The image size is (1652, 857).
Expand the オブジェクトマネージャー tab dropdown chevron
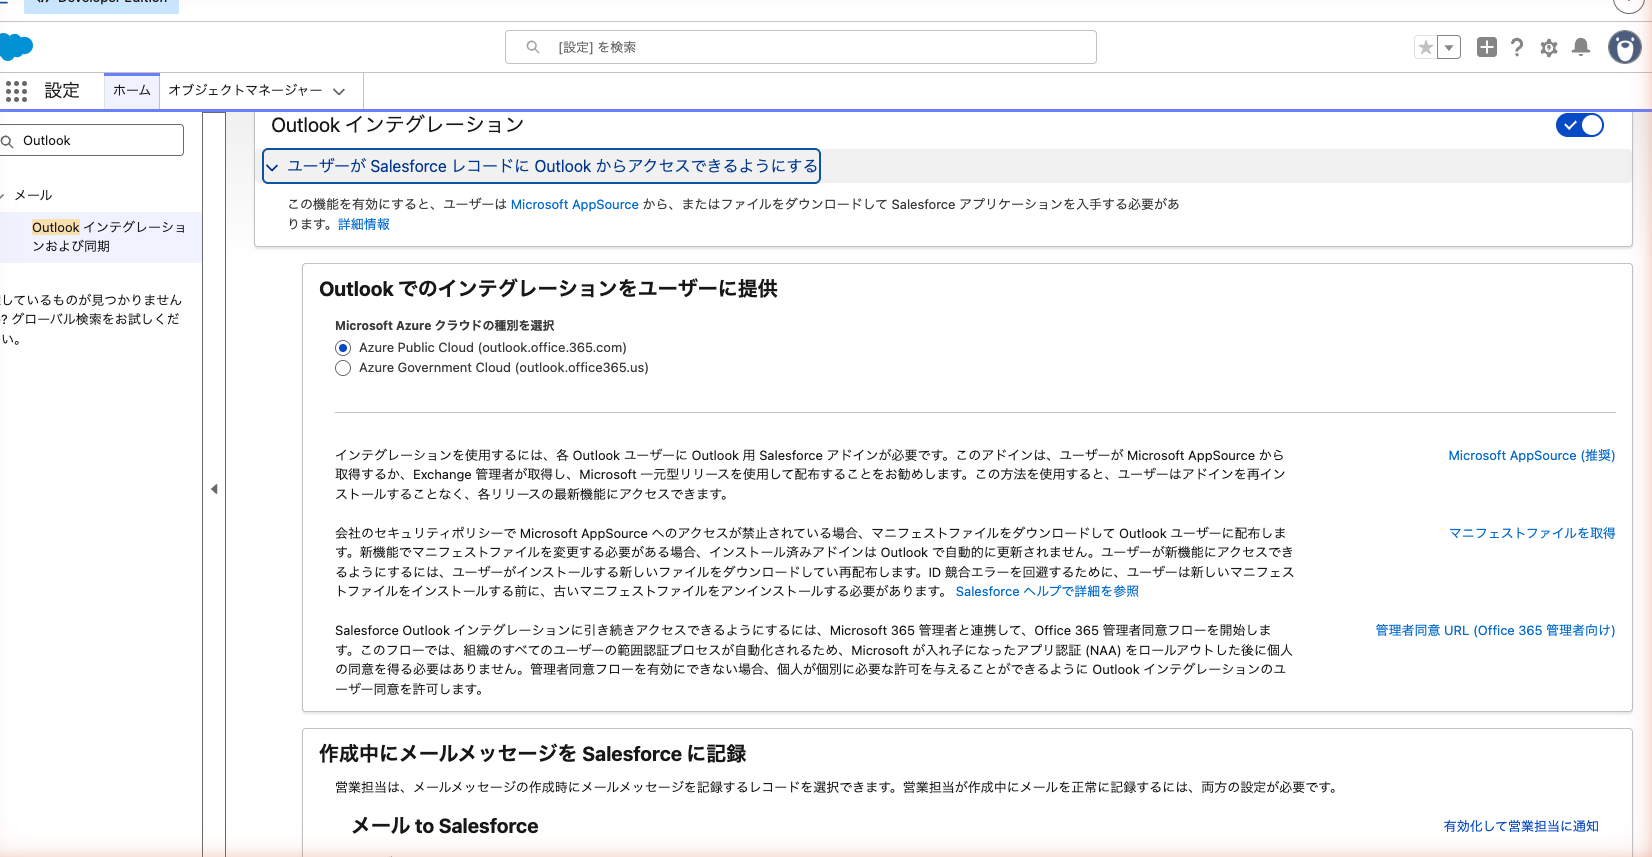point(339,91)
